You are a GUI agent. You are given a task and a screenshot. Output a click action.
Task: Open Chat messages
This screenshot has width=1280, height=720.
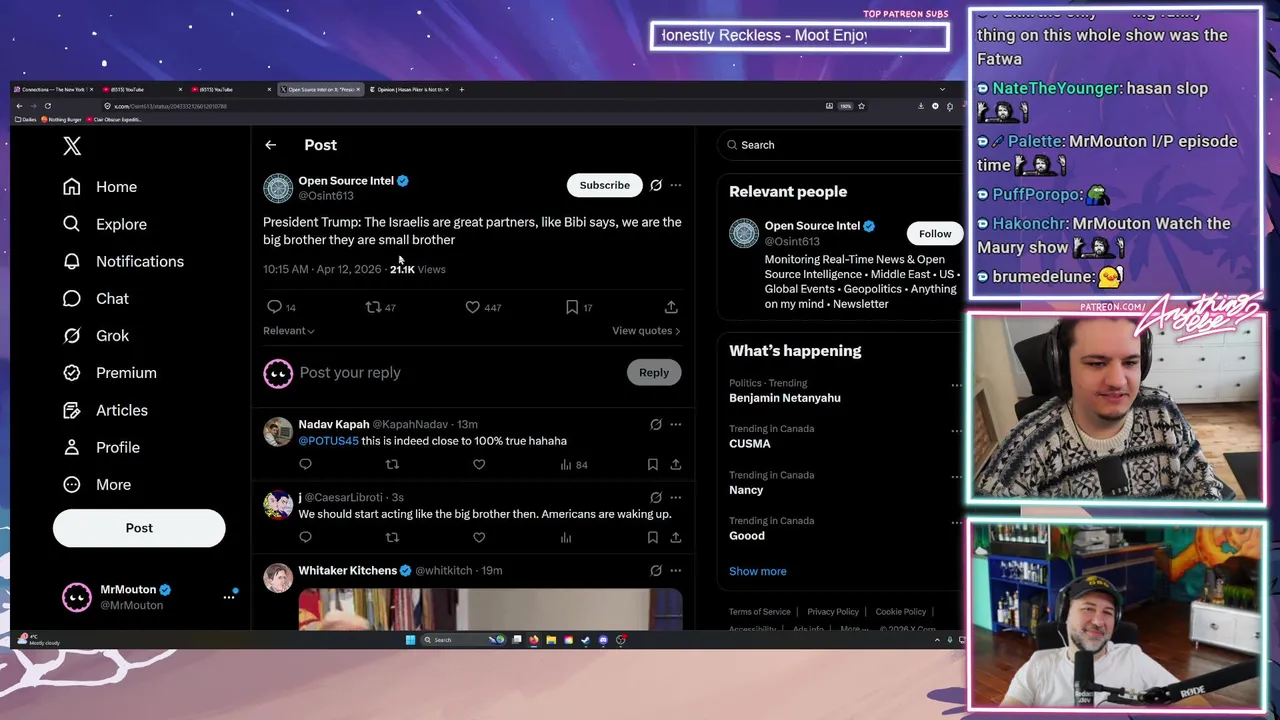pos(96,298)
